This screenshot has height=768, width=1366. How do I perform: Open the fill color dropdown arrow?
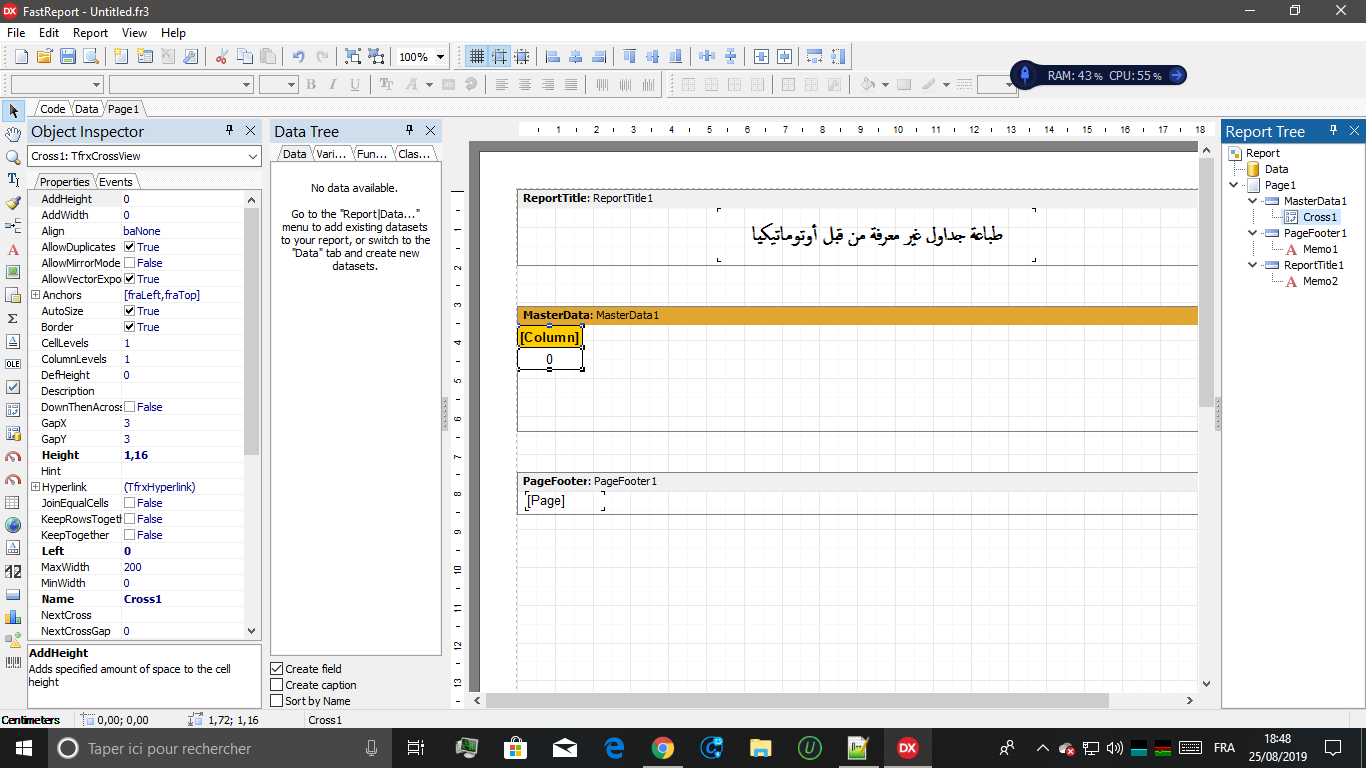click(885, 85)
